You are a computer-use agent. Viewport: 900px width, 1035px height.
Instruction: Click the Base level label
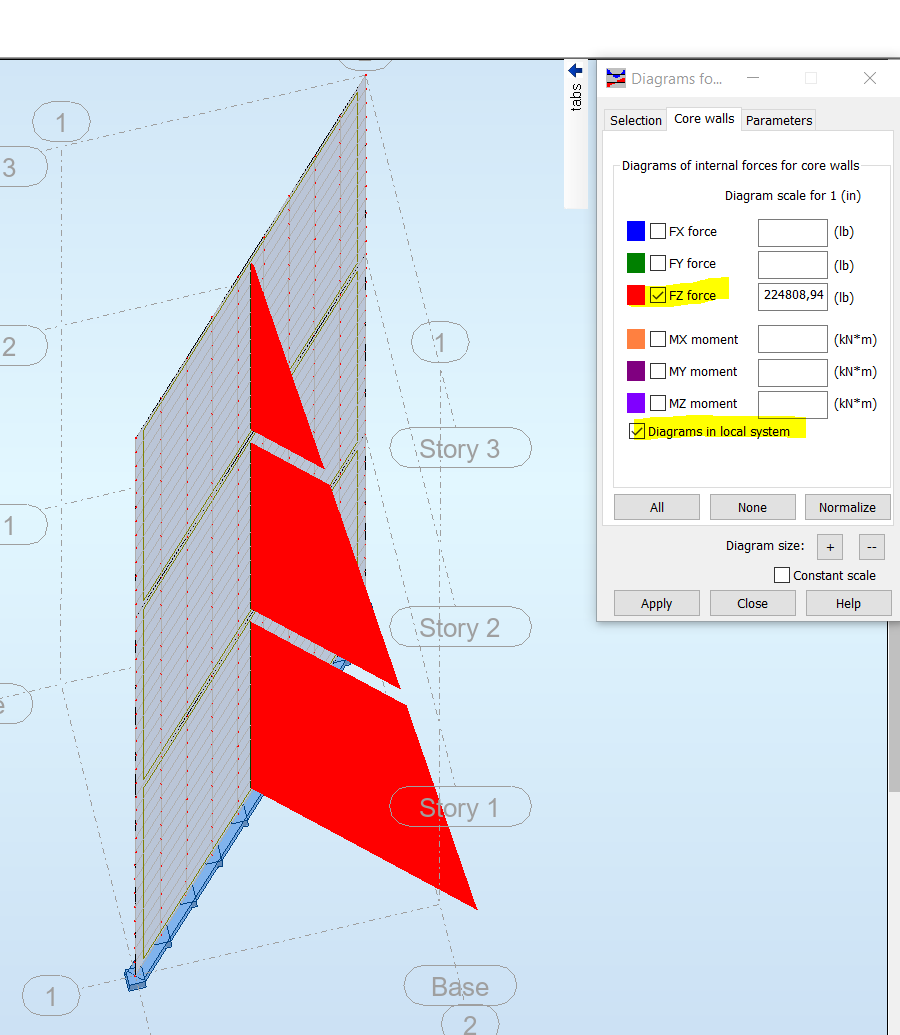tap(460, 986)
